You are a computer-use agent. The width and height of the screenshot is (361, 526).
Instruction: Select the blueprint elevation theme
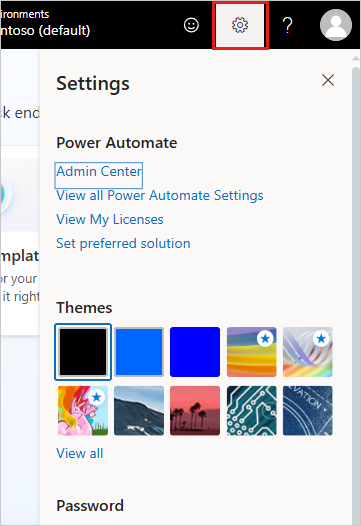pyautogui.click(x=308, y=411)
